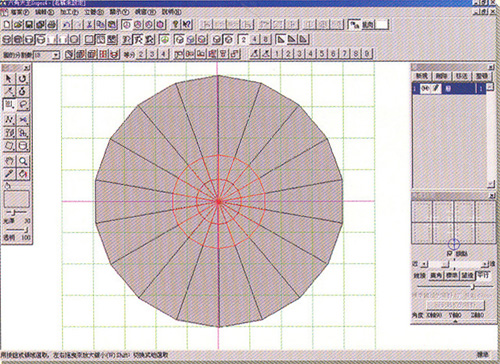Select the arrow selection tool
Viewport: 500px width, 364px height.
9,79
